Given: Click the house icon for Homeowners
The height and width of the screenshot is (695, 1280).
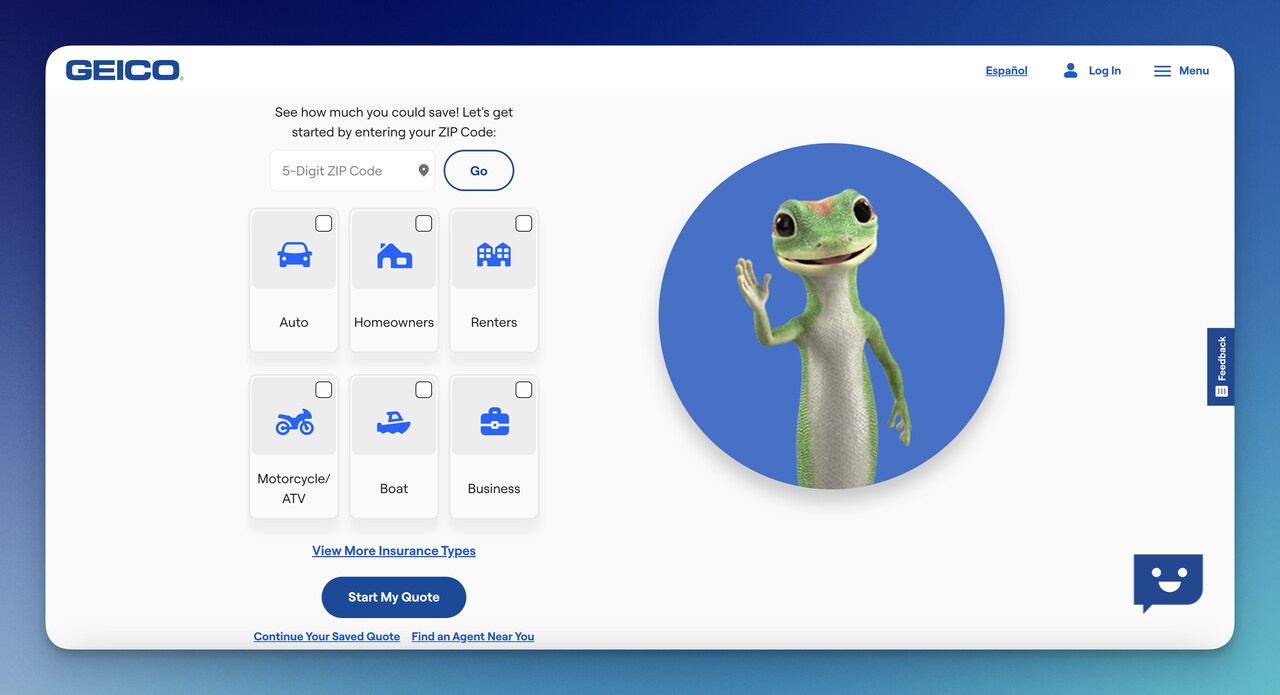Looking at the screenshot, I should click(x=394, y=255).
